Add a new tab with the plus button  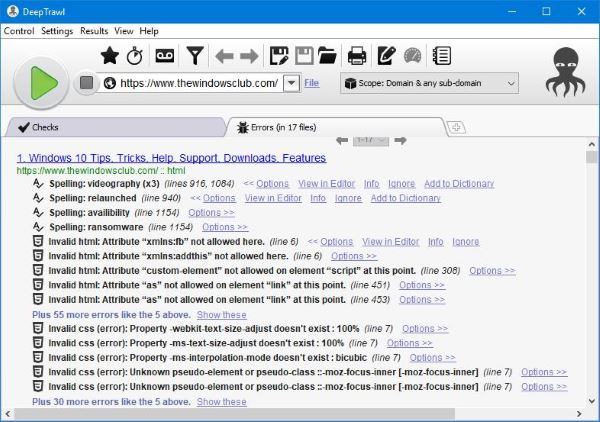[456, 127]
